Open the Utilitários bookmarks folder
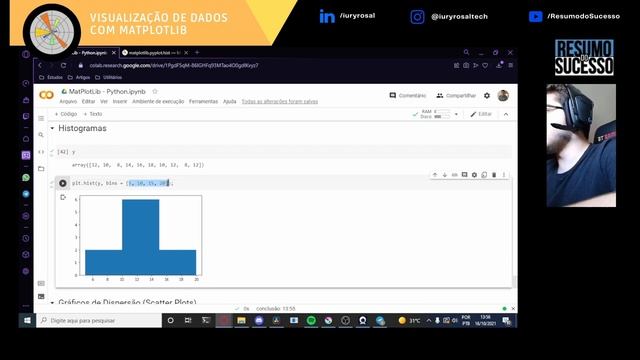640x360 pixels. pyautogui.click(x=109, y=77)
